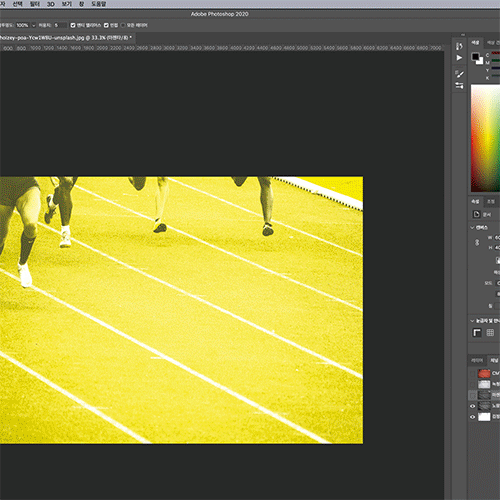The width and height of the screenshot is (500, 500).
Task: Open the opacity 100% dropdown arrow
Action: click(x=33, y=25)
